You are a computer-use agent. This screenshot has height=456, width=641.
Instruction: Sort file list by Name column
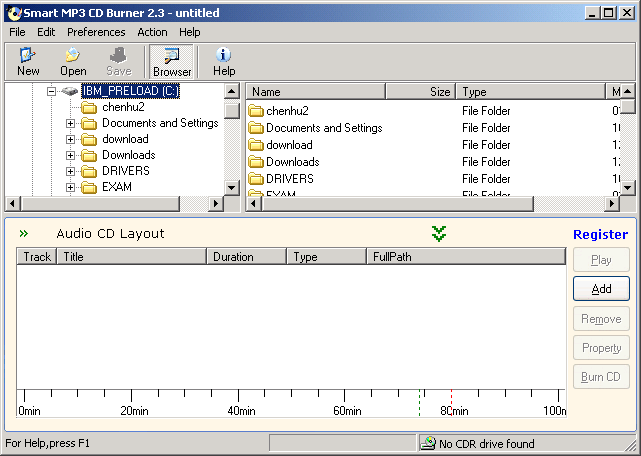[x=316, y=92]
